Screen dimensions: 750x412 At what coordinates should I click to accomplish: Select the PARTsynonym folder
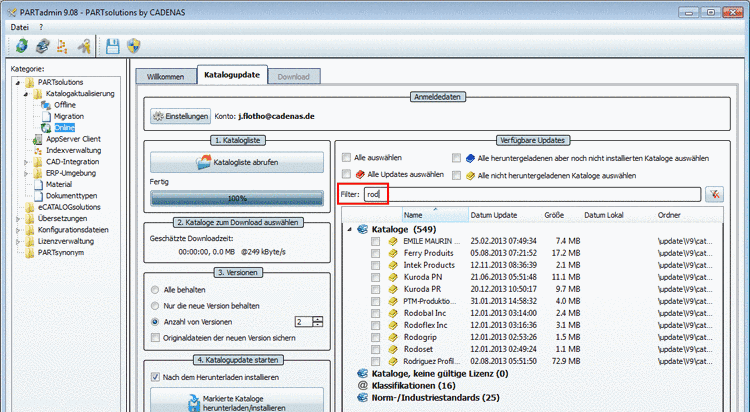click(x=61, y=253)
